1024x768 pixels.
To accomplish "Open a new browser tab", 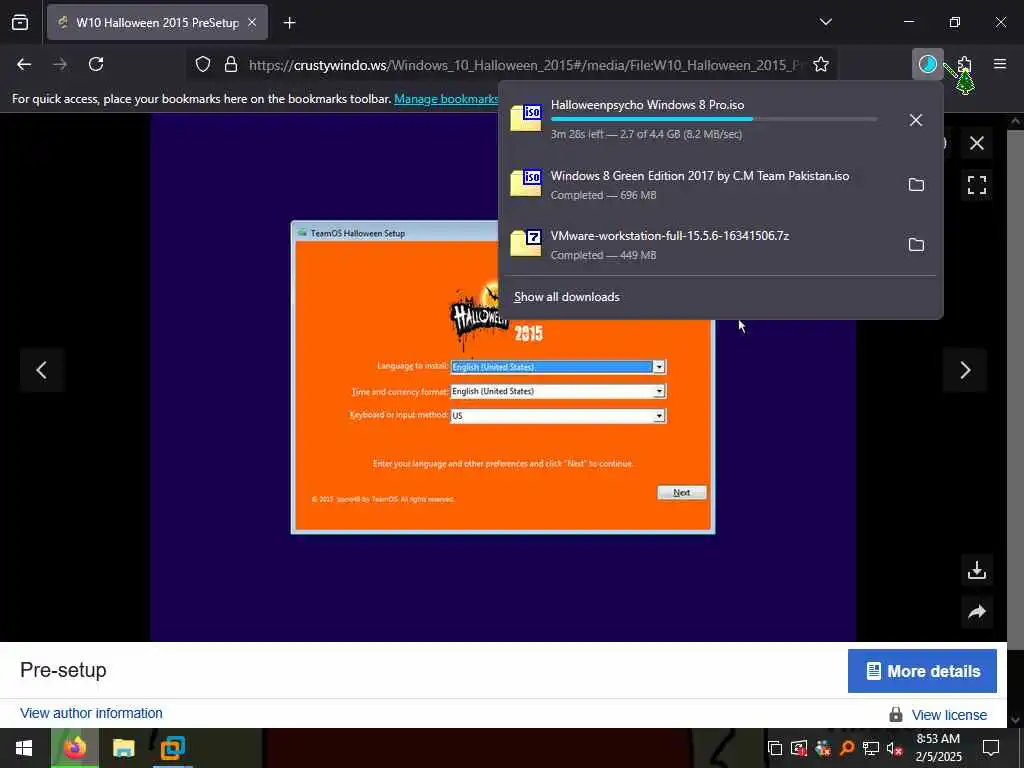I will (289, 23).
